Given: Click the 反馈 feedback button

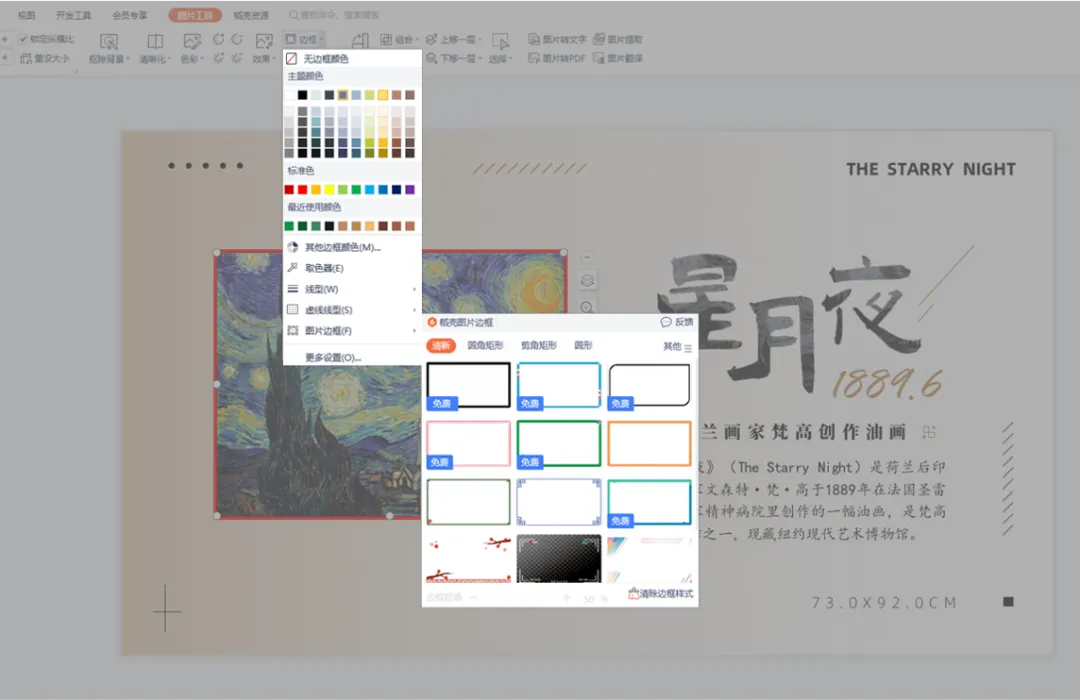Looking at the screenshot, I should (677, 322).
